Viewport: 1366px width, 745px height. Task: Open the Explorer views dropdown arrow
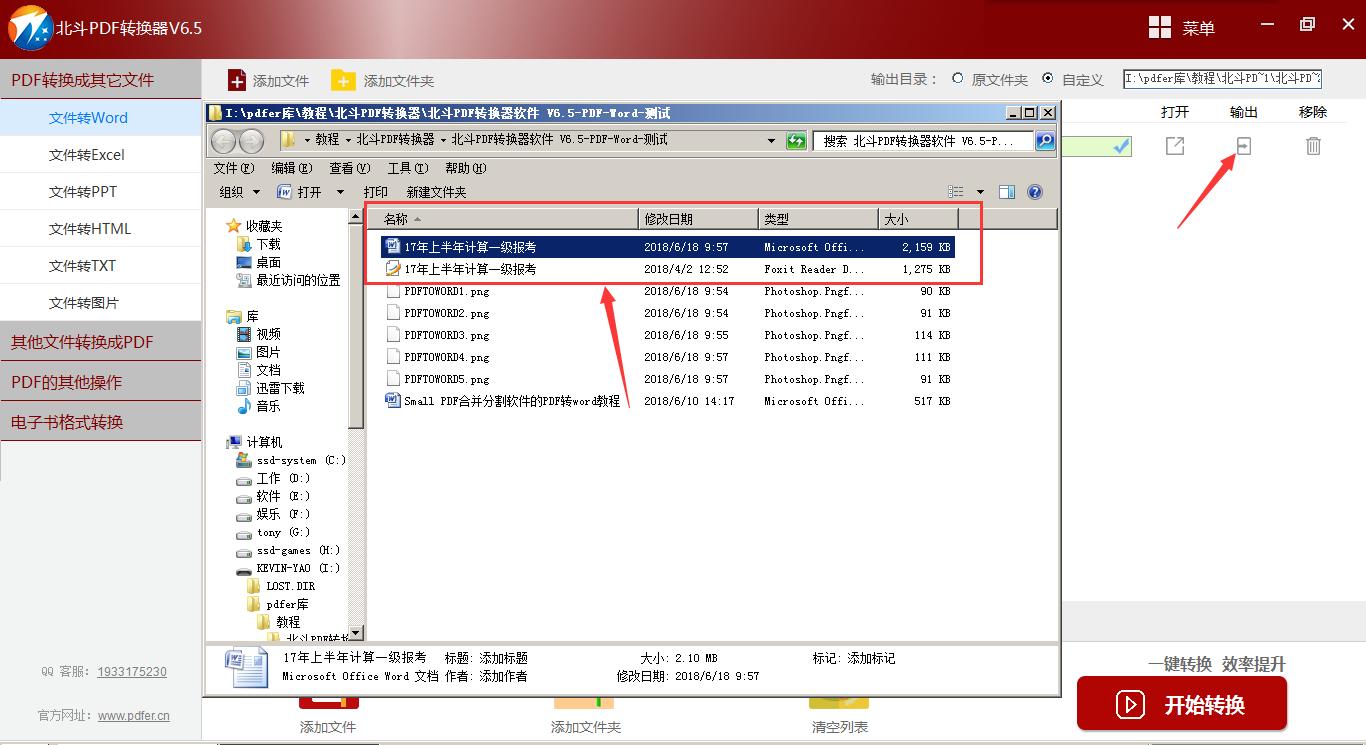981,191
